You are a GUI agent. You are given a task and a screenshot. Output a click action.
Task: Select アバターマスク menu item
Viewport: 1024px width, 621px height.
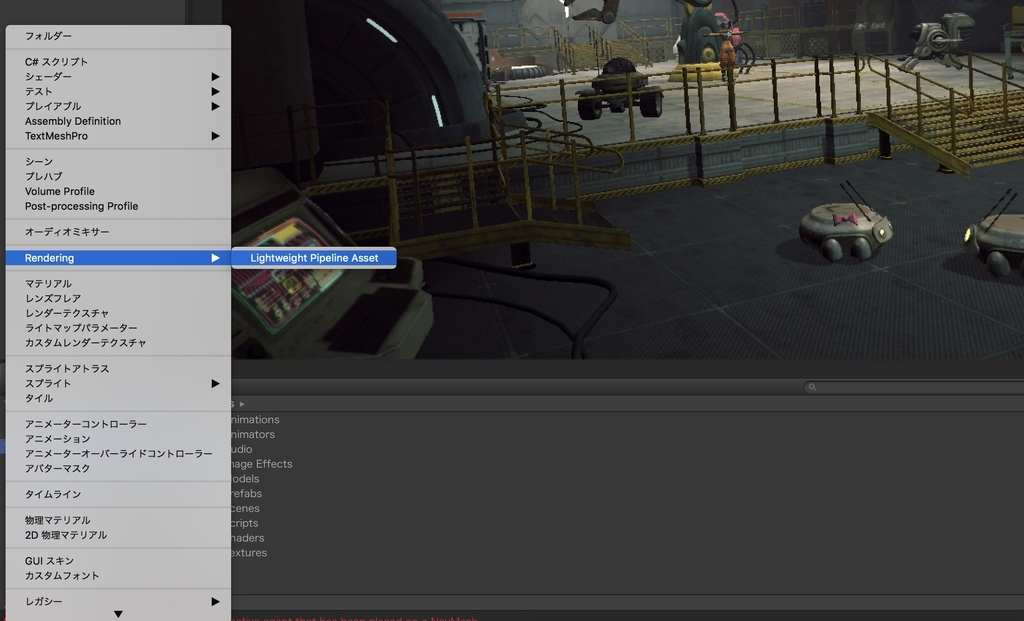tap(118, 469)
